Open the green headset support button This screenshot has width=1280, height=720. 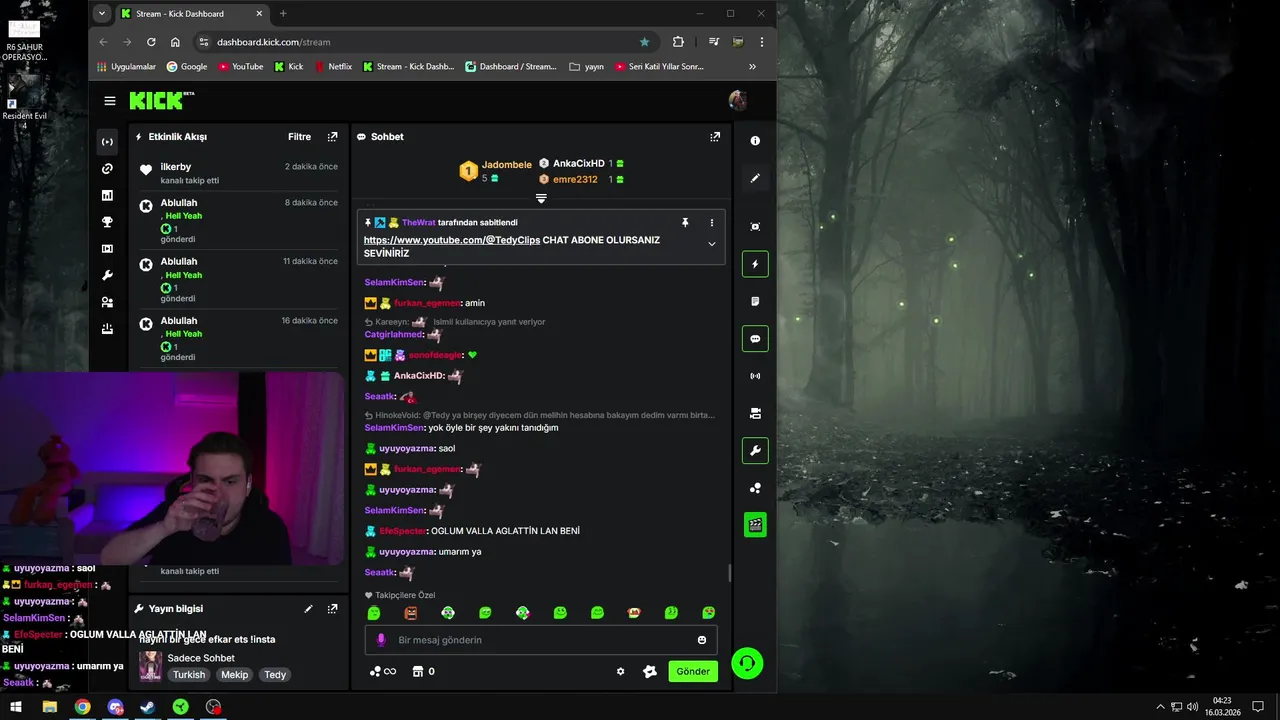click(x=747, y=664)
